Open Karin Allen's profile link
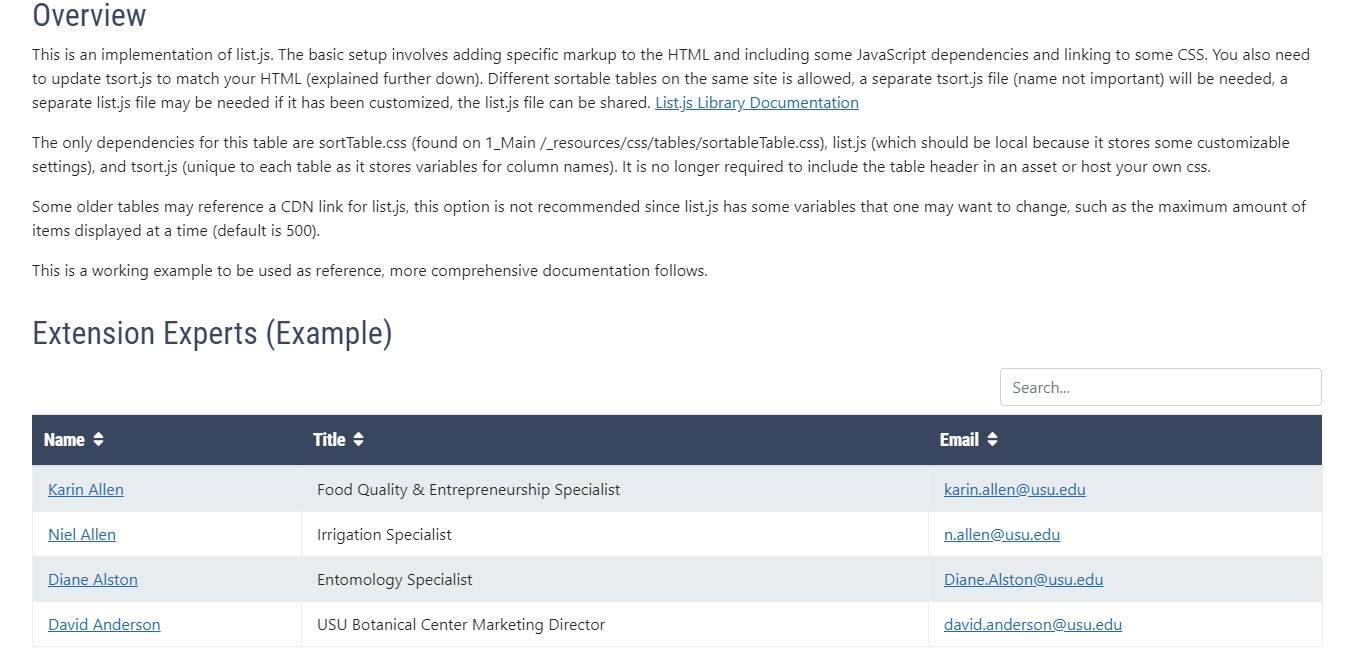Screen dimensions: 1352x656 pyautogui.click(x=86, y=490)
